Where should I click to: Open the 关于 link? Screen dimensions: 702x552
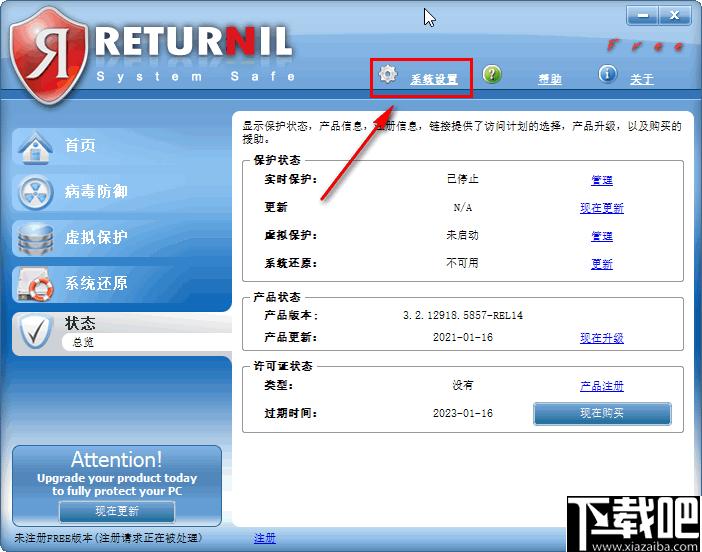642,79
